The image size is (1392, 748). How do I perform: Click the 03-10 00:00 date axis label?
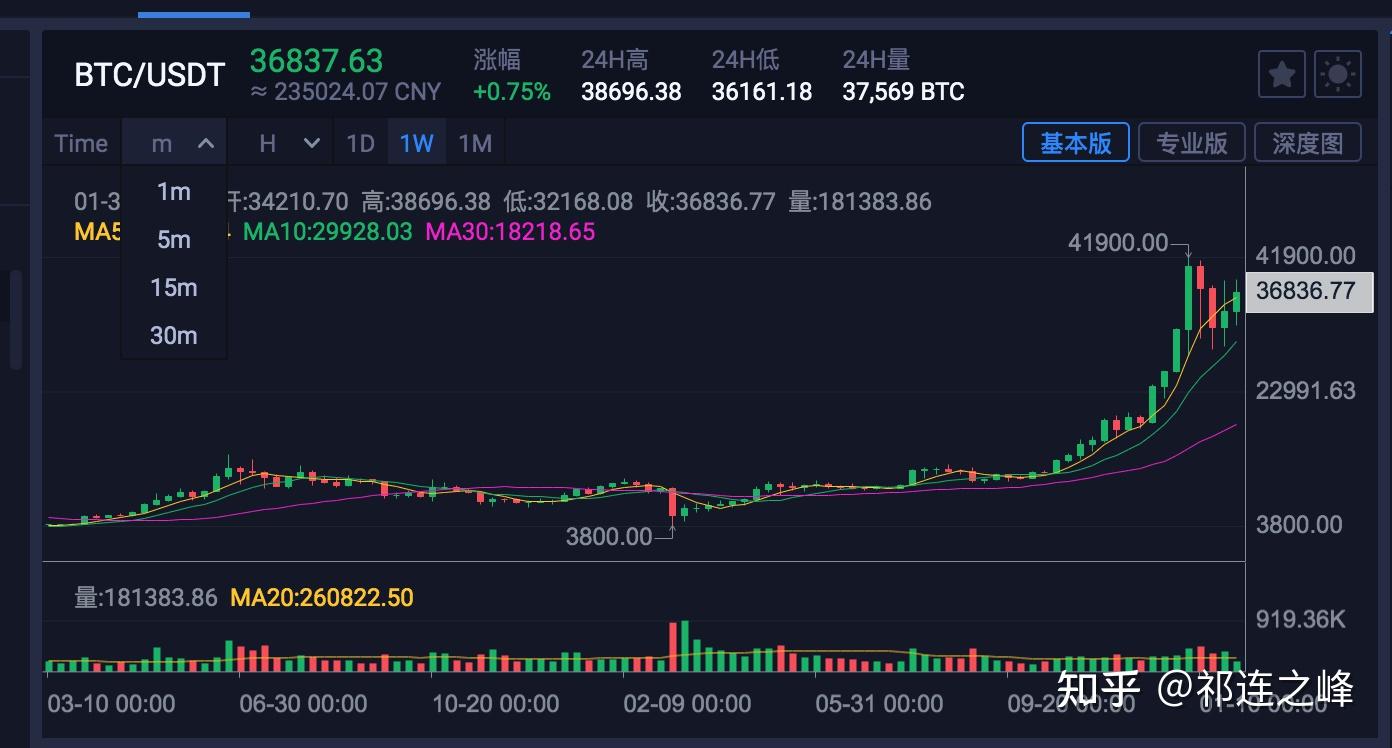pos(111,704)
